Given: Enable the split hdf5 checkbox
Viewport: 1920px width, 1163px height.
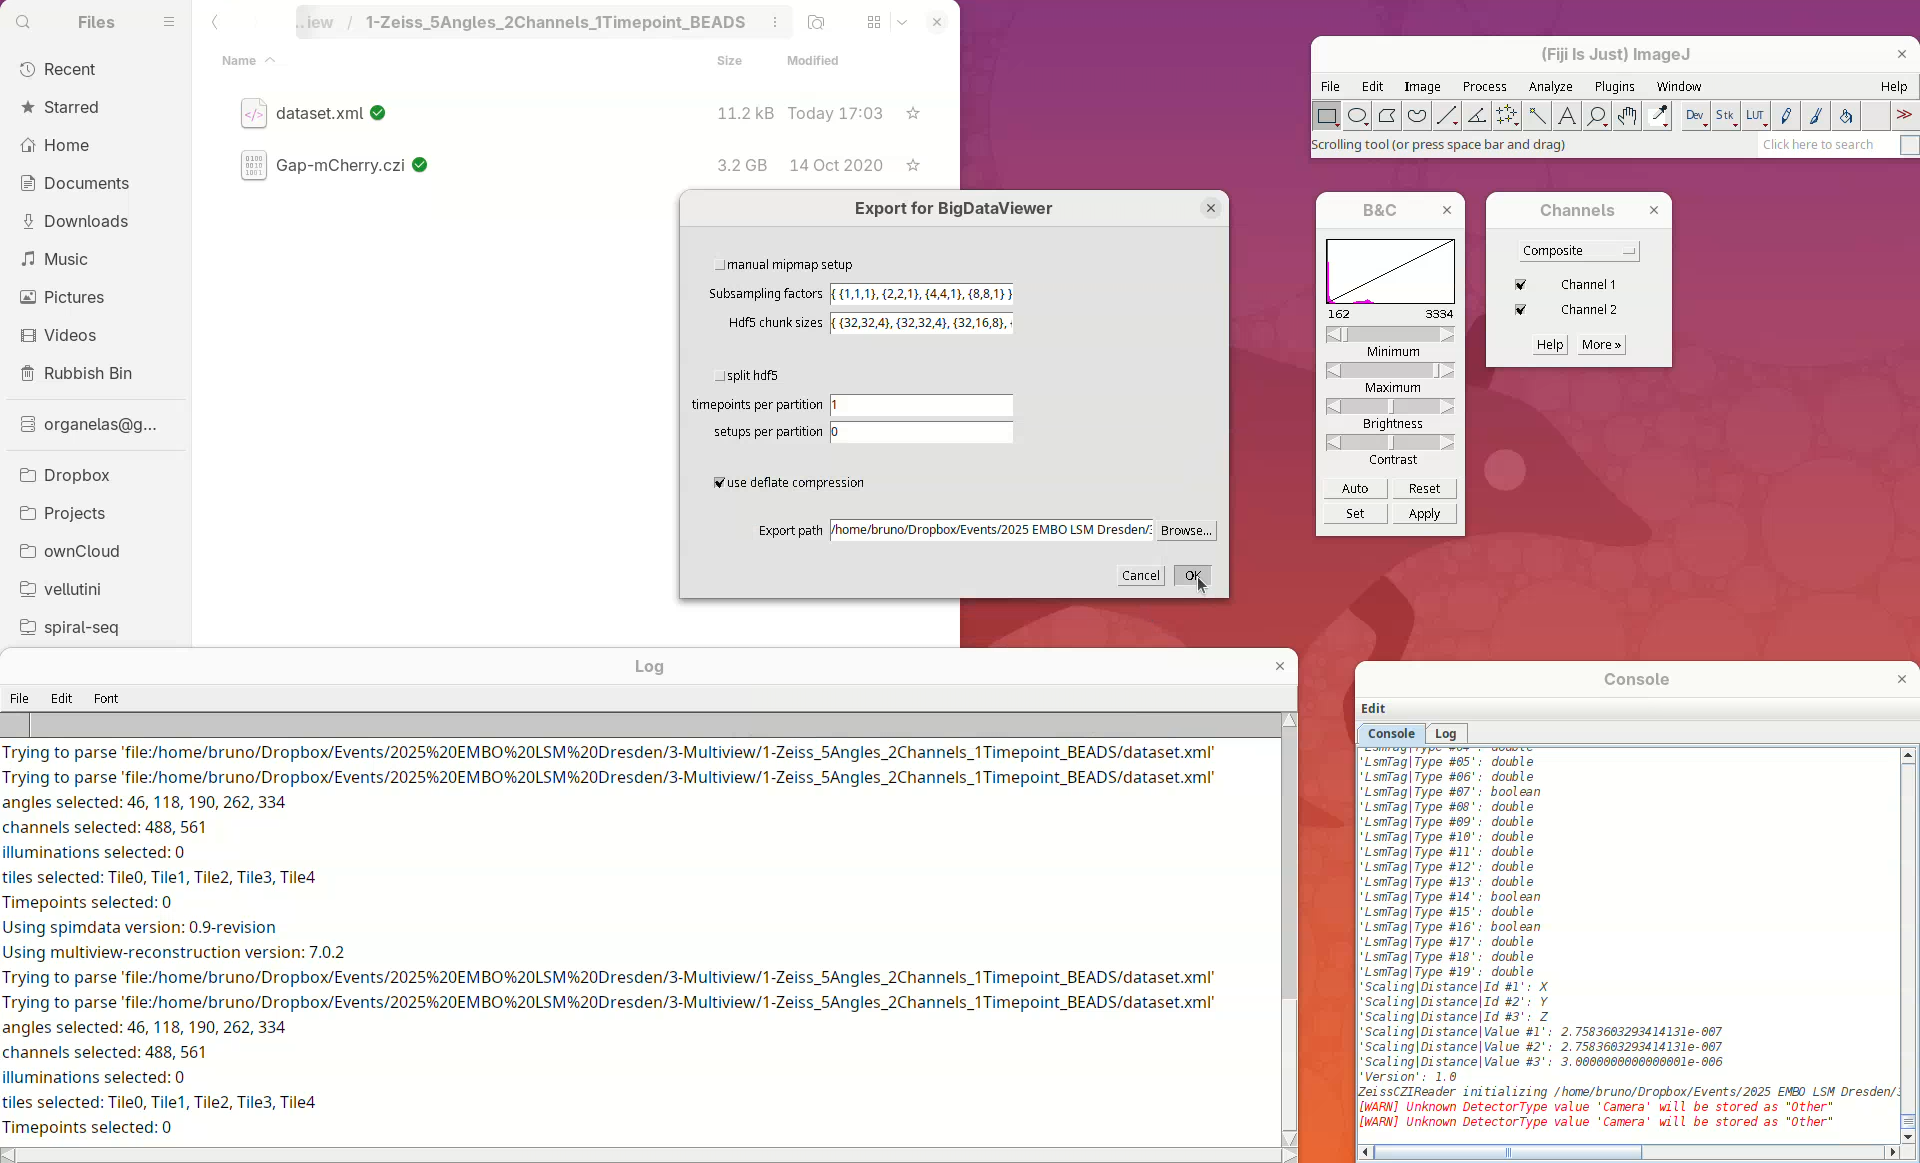Looking at the screenshot, I should coord(719,376).
